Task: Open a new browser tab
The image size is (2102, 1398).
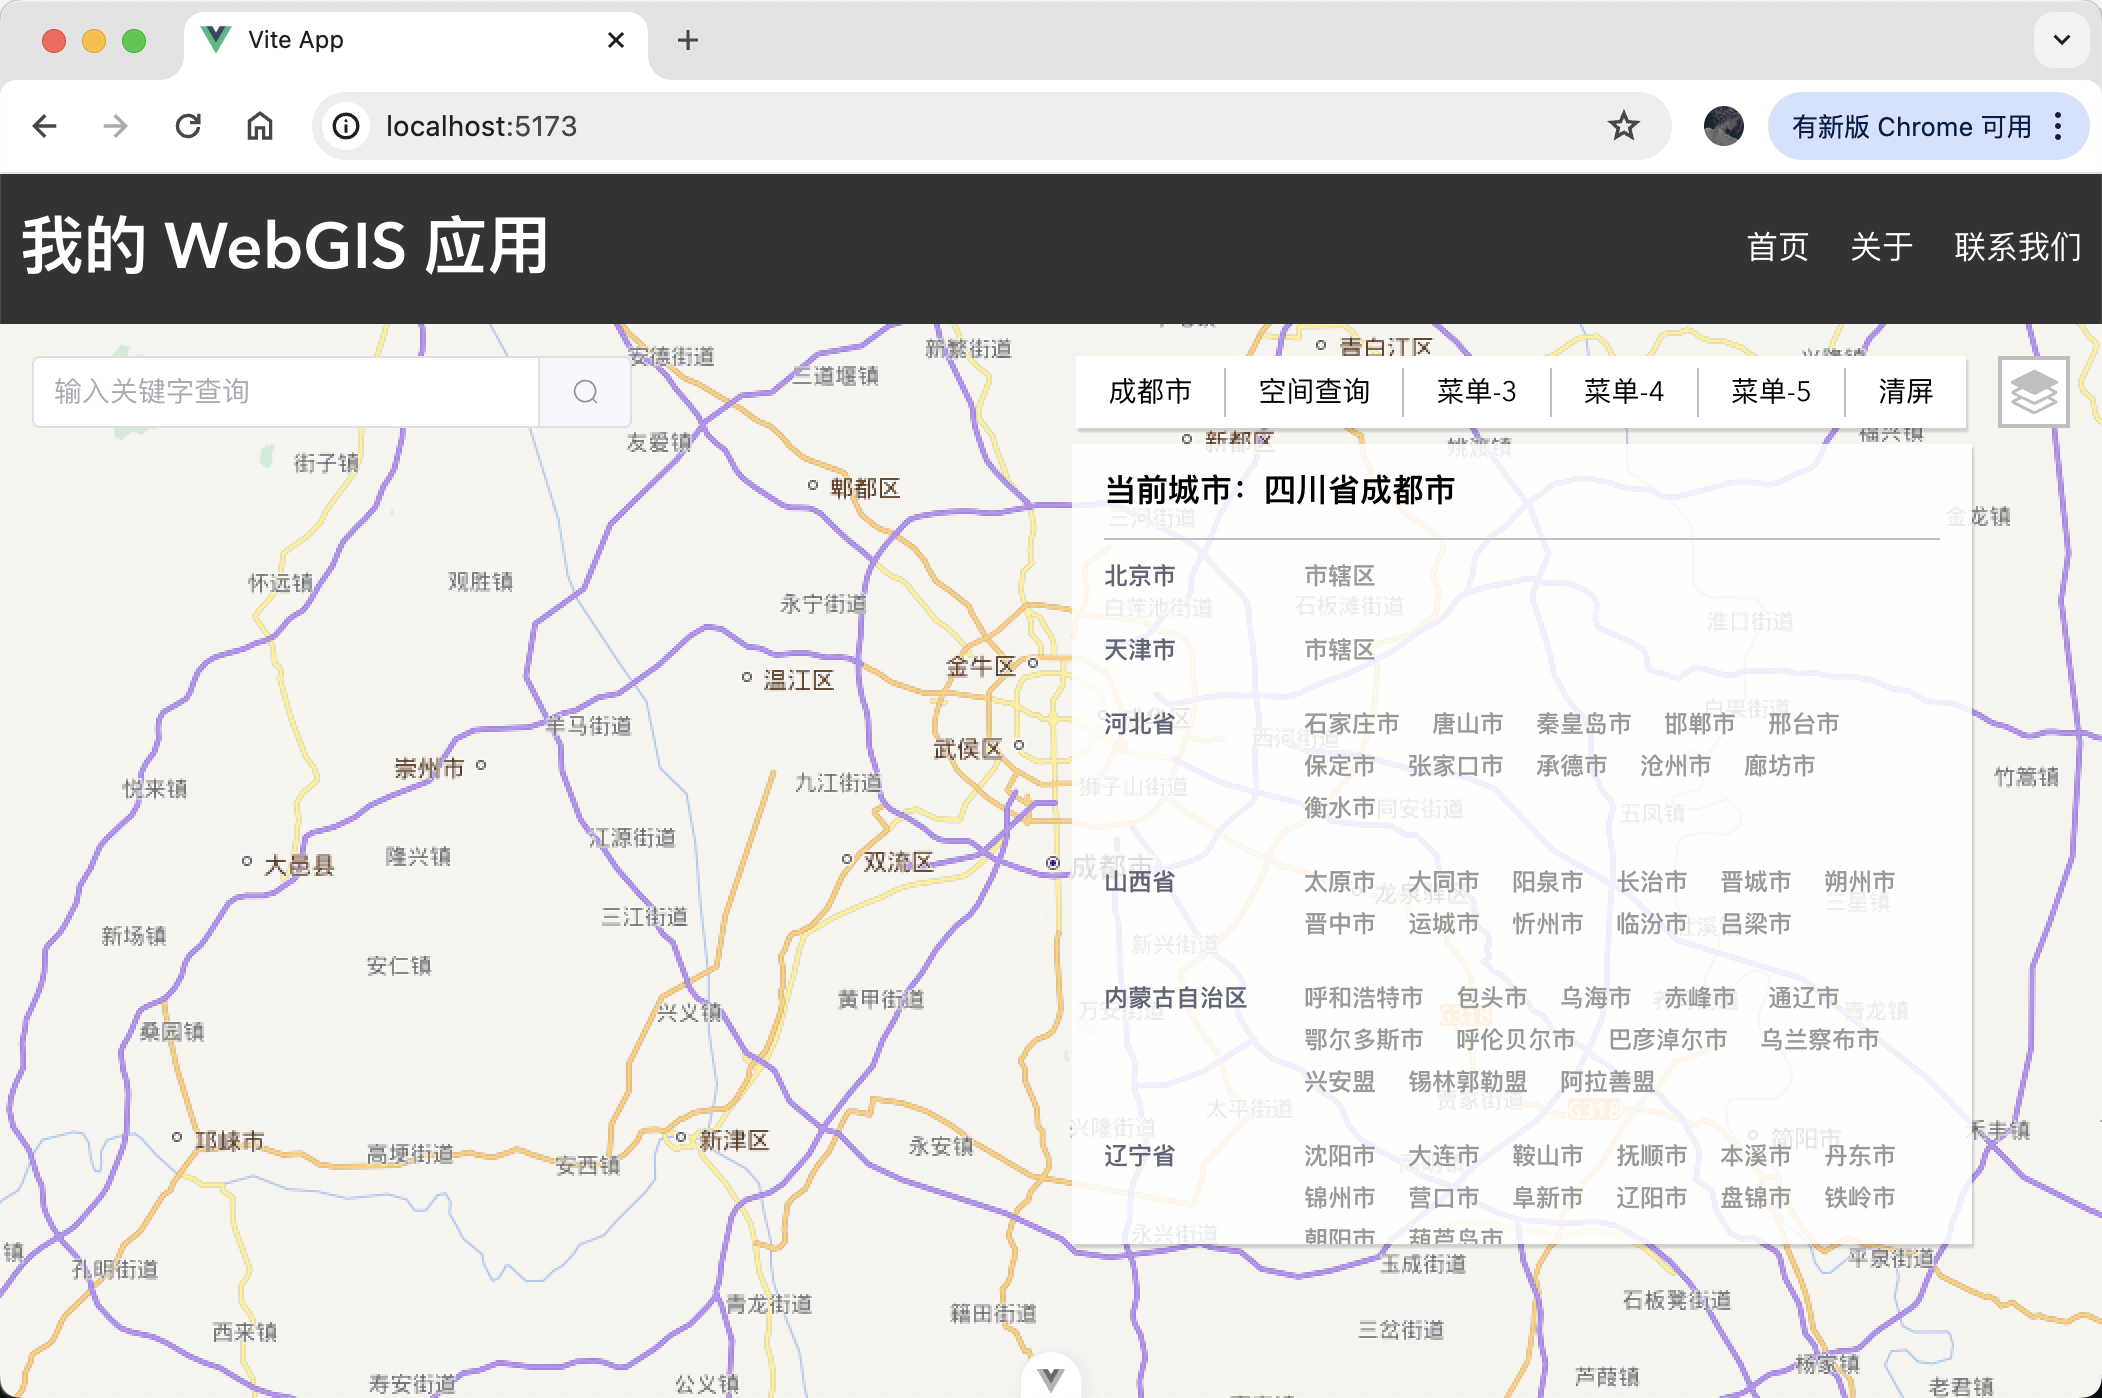Action: 688,40
